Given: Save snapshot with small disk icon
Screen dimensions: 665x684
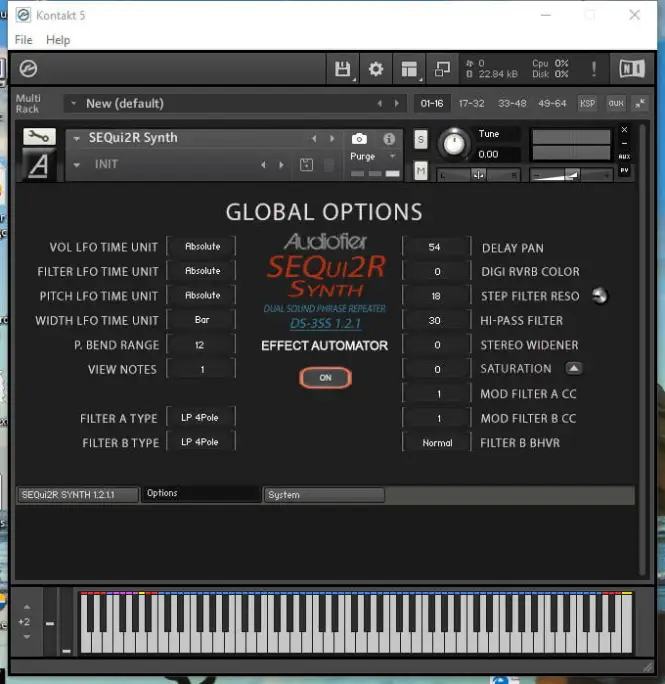Looking at the screenshot, I should point(306,165).
